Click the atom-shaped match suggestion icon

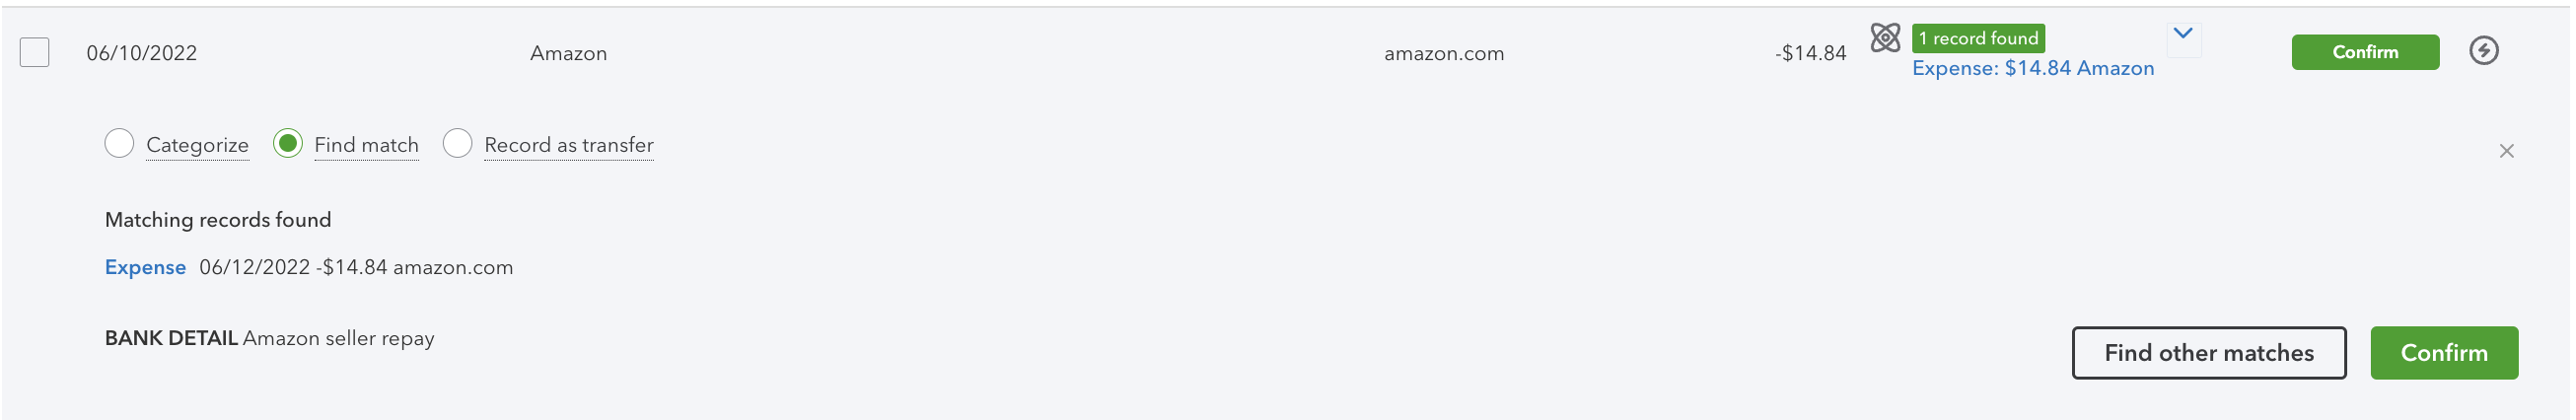[1885, 38]
